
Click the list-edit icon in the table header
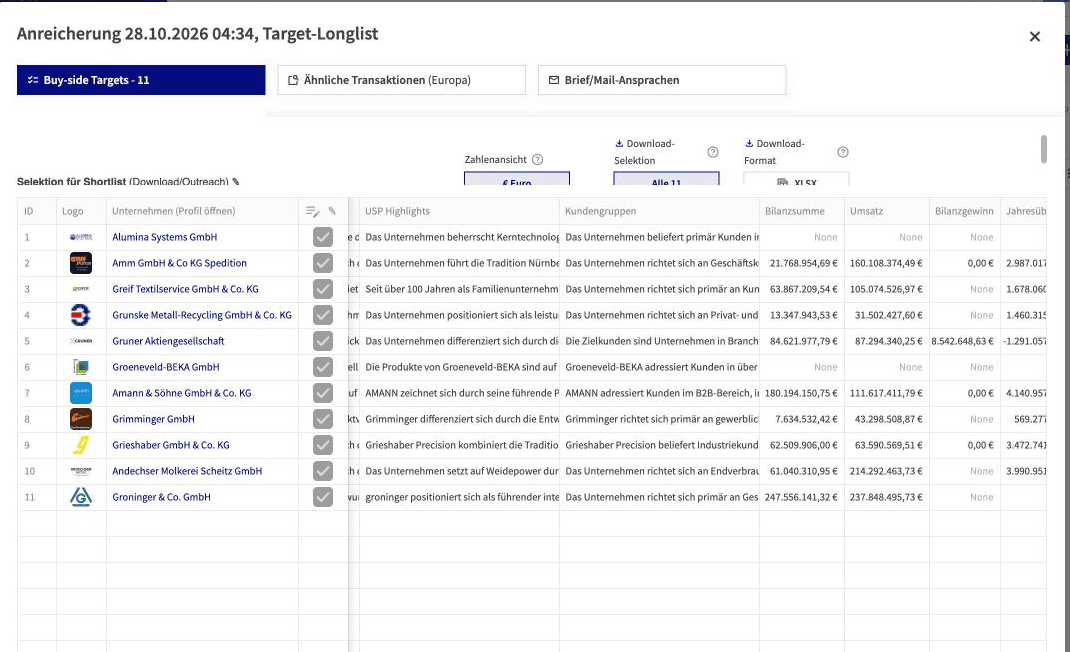pos(313,212)
